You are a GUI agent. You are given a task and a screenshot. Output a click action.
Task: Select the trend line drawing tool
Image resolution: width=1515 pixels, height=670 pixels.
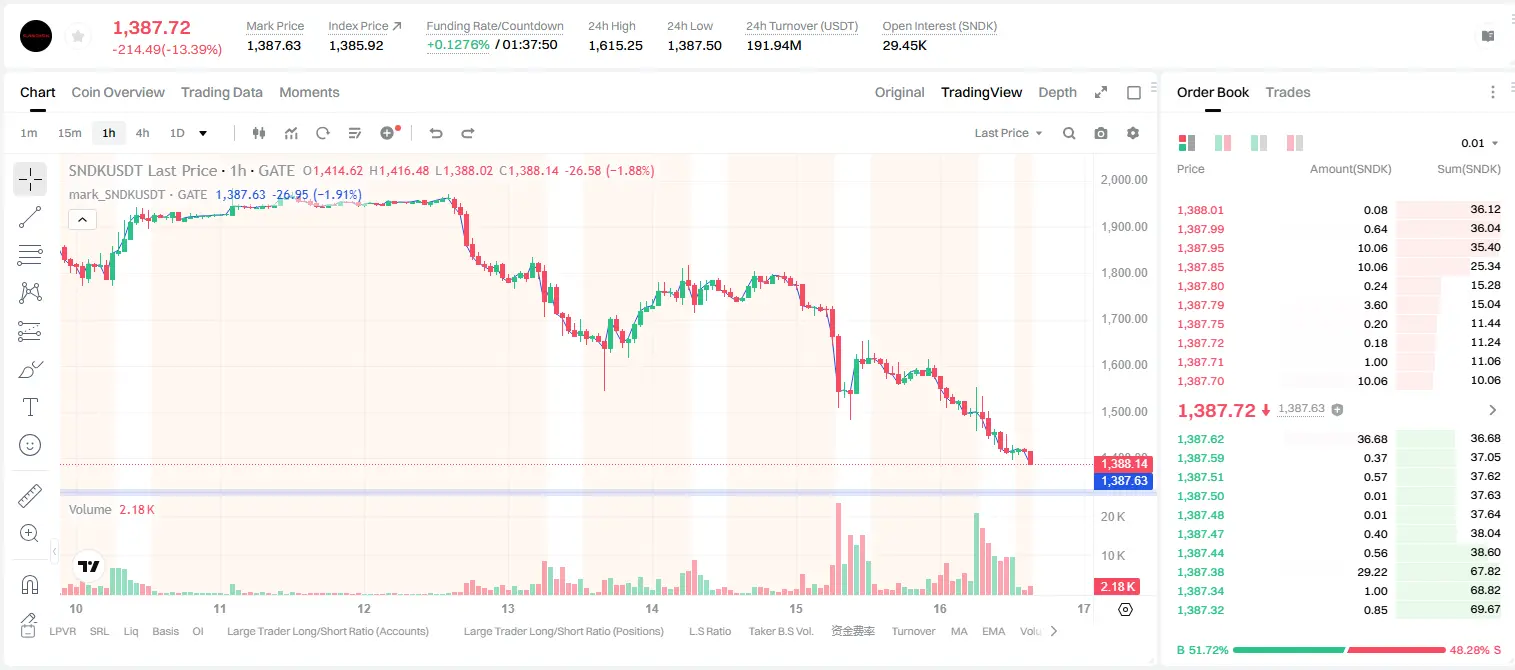point(30,217)
